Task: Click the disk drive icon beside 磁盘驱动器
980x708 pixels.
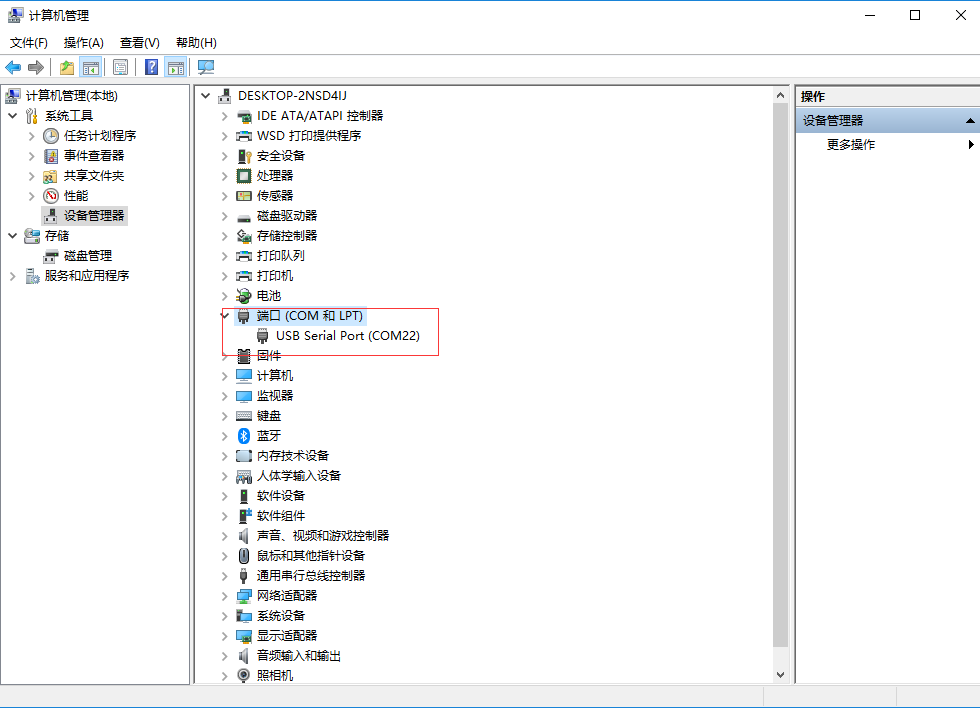Action: [x=244, y=217]
